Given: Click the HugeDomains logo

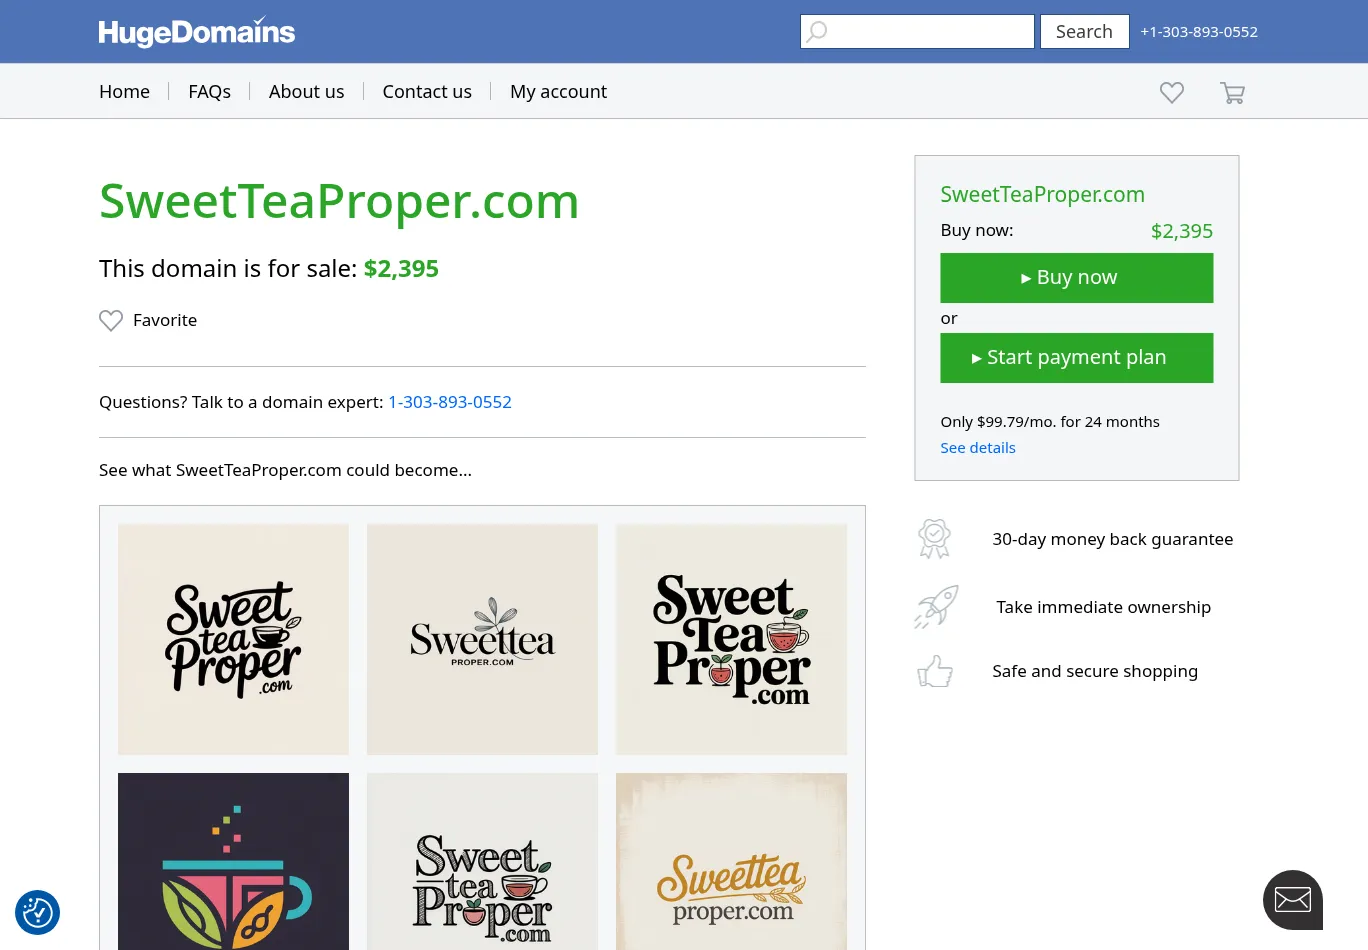Looking at the screenshot, I should click(197, 32).
